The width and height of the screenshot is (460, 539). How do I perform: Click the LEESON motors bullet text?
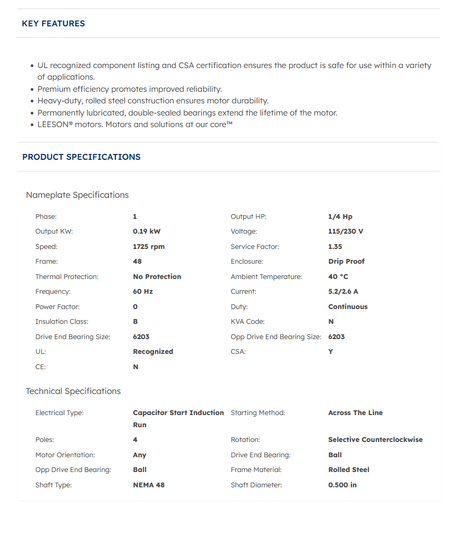coord(135,124)
